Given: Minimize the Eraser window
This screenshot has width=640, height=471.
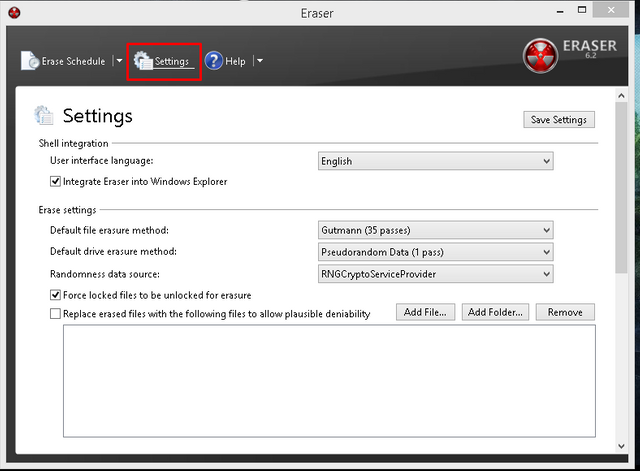Looking at the screenshot, I should pos(560,11).
